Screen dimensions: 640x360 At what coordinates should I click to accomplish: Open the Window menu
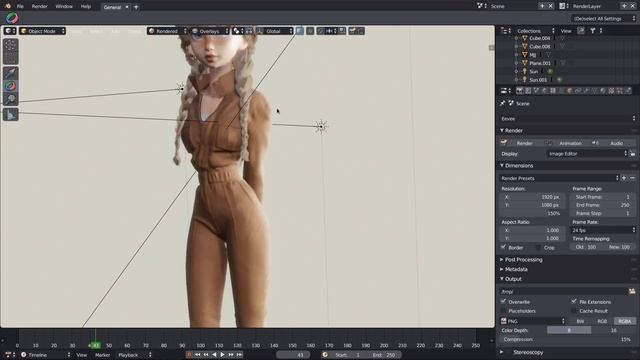coord(64,6)
